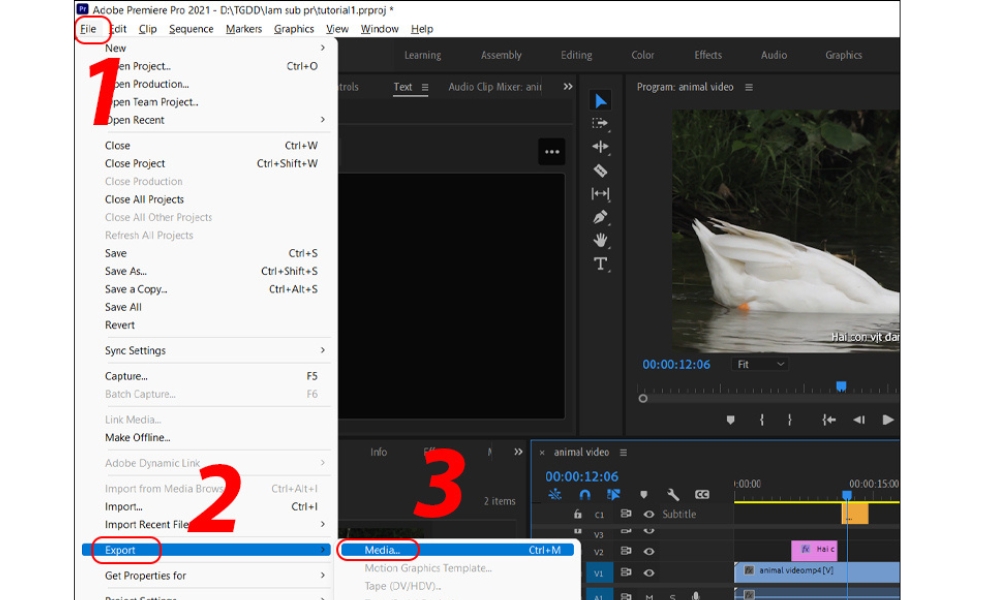1000x600 pixels.
Task: Close the animal video timeline tab
Action: [x=542, y=453]
